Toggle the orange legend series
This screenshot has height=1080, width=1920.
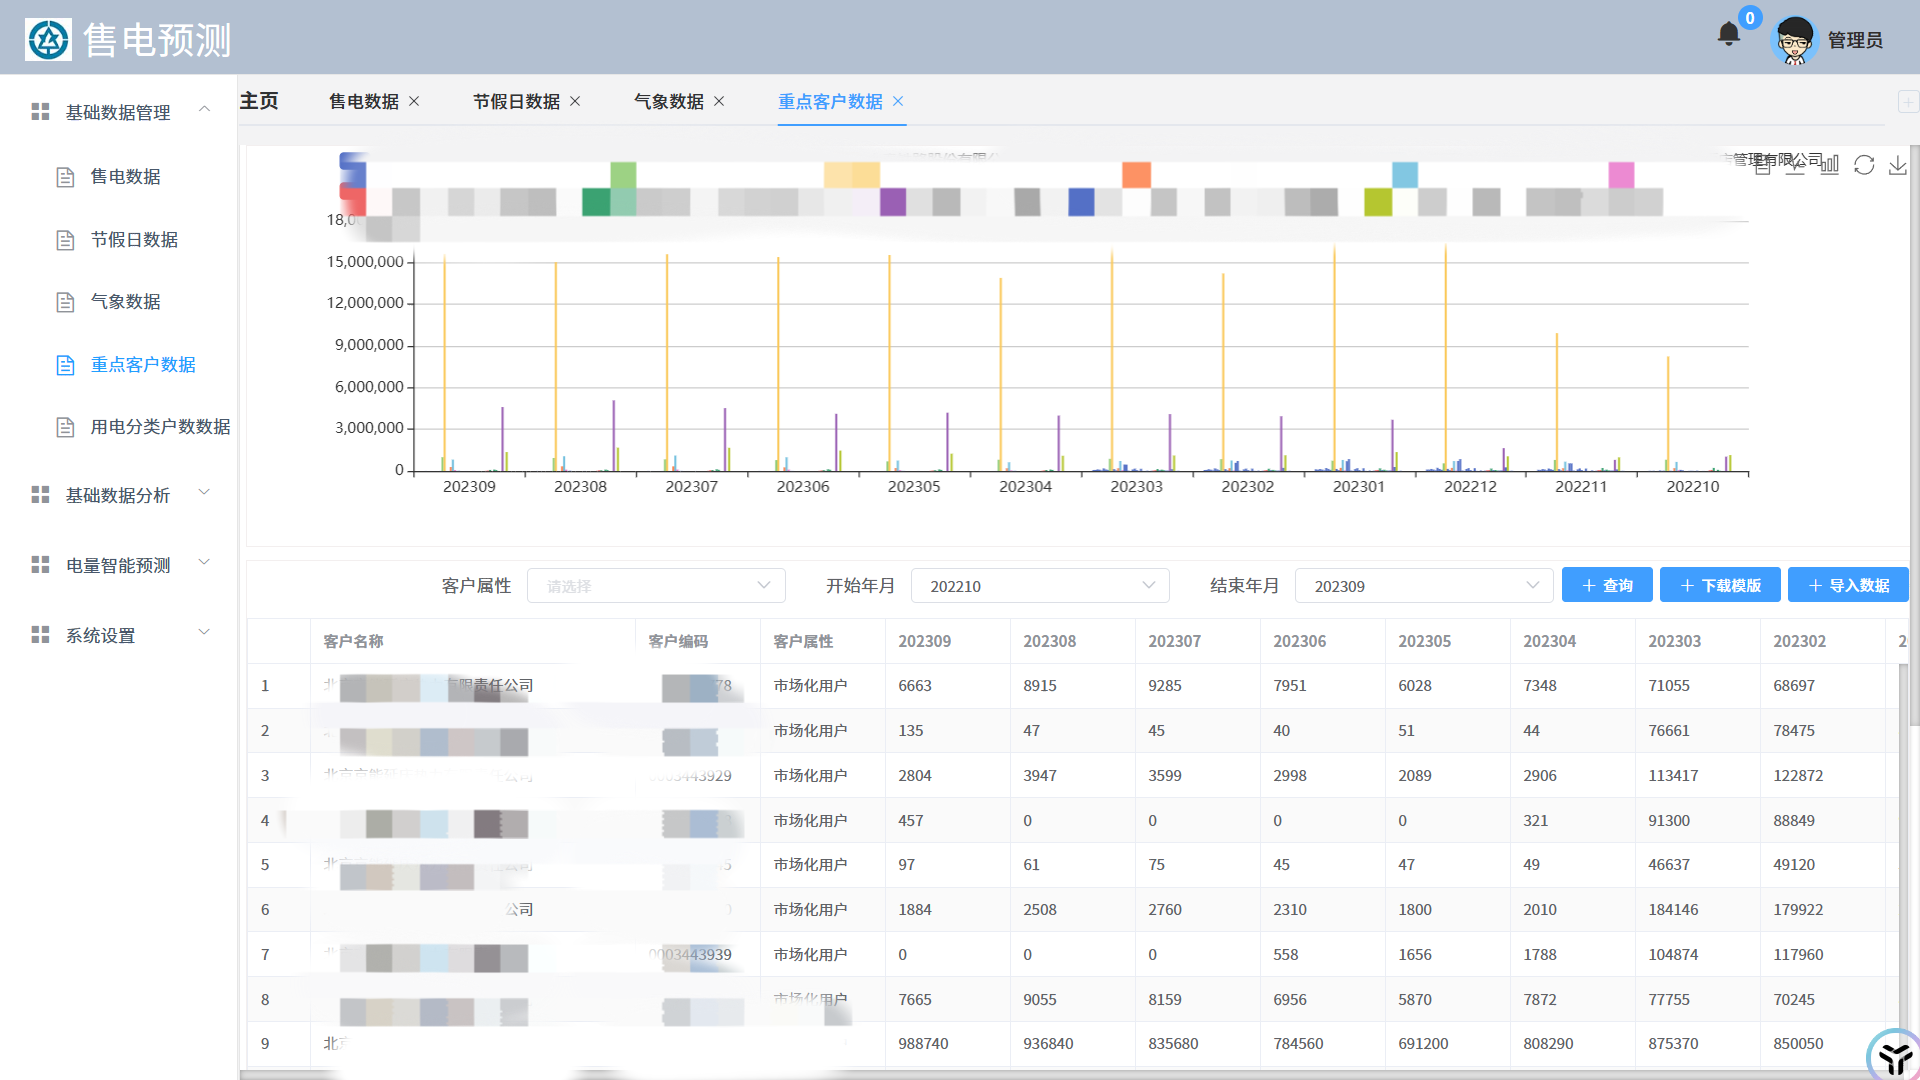1136,175
